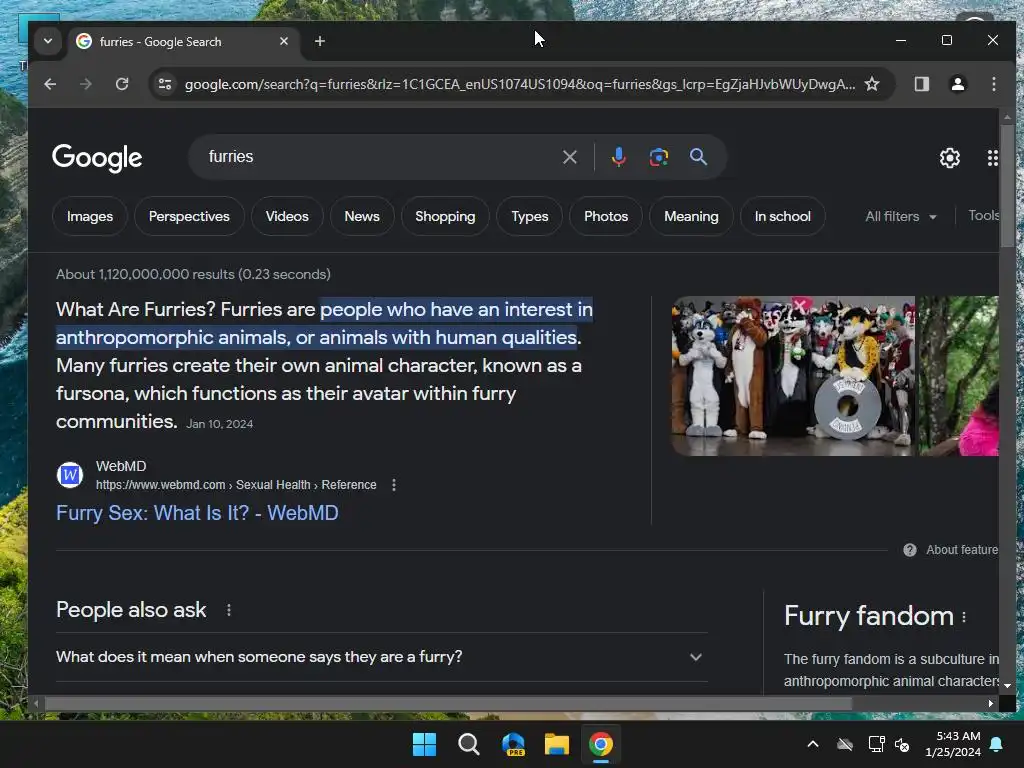1024x768 pixels.
Task: Click Chrome icon in taskbar
Action: pyautogui.click(x=601, y=744)
